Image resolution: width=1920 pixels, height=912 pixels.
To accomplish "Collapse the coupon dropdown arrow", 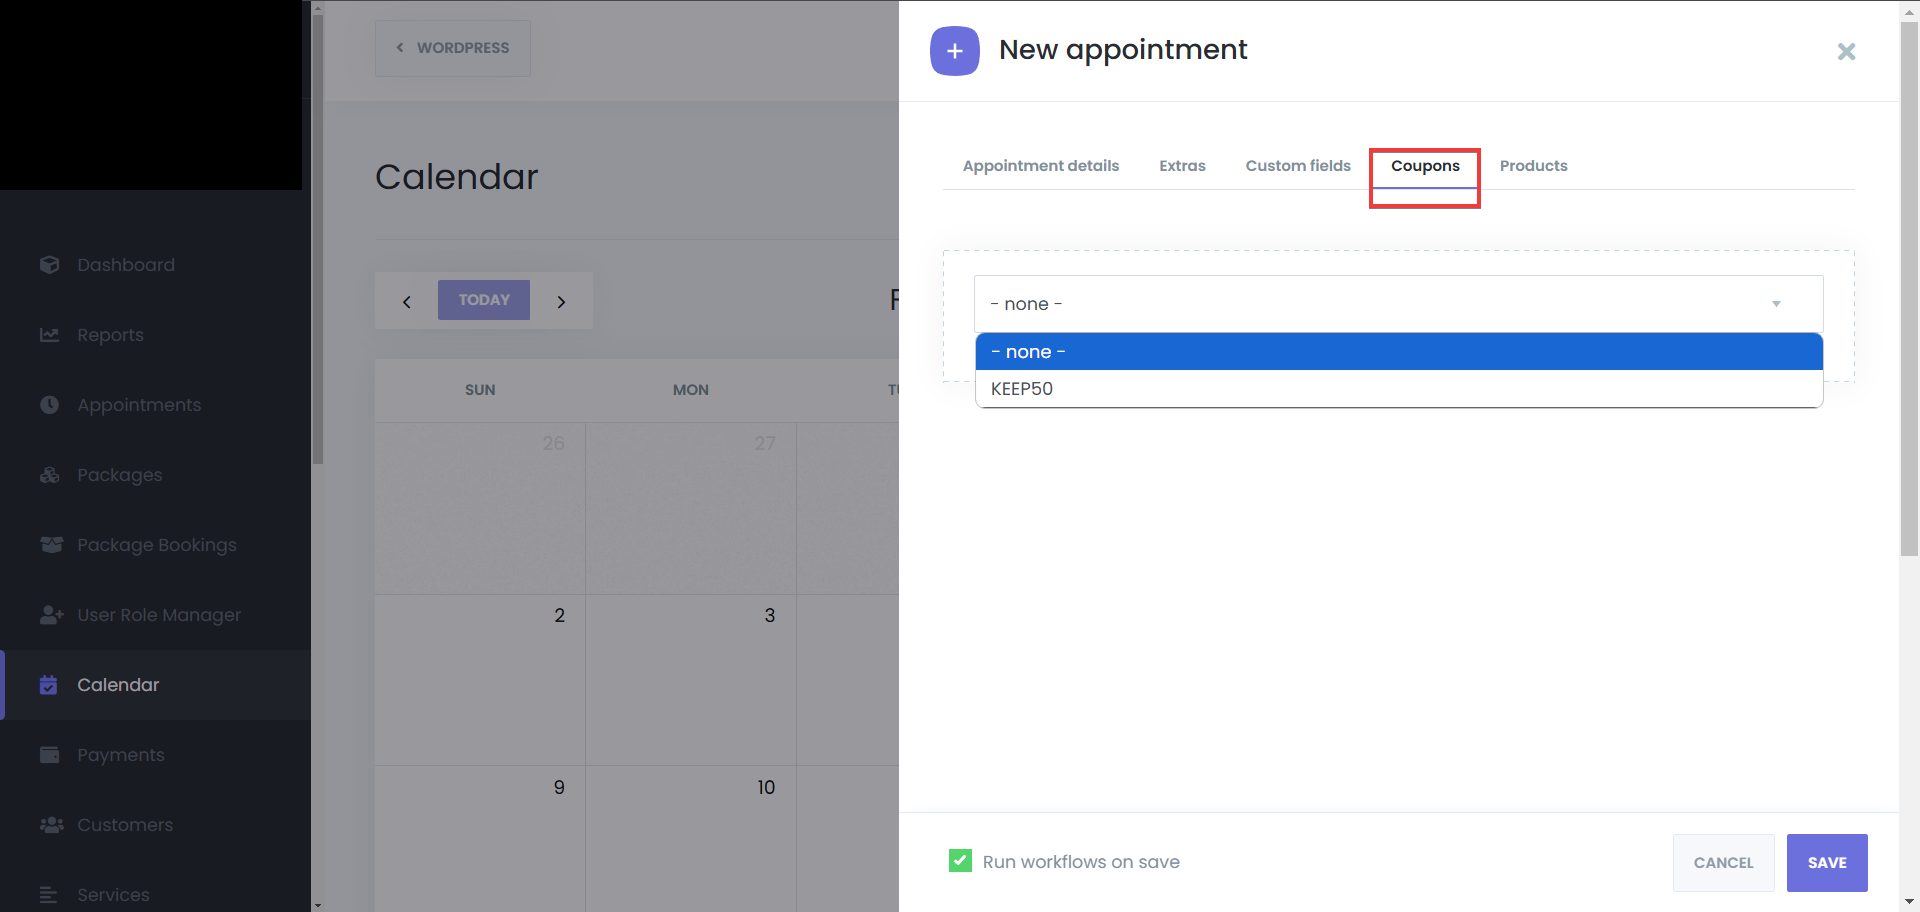I will pyautogui.click(x=1776, y=304).
